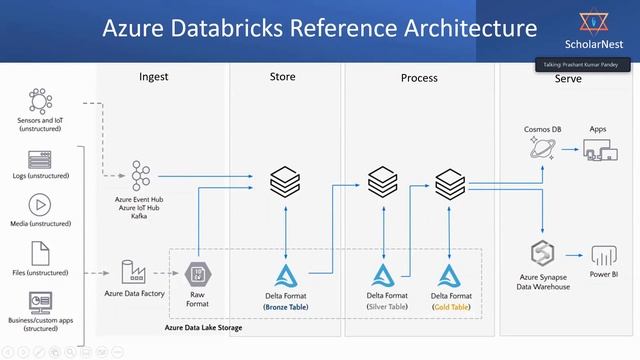This screenshot has width=640, height=360.
Task: Click the "(Bronze Table)" text
Action: coord(286,307)
